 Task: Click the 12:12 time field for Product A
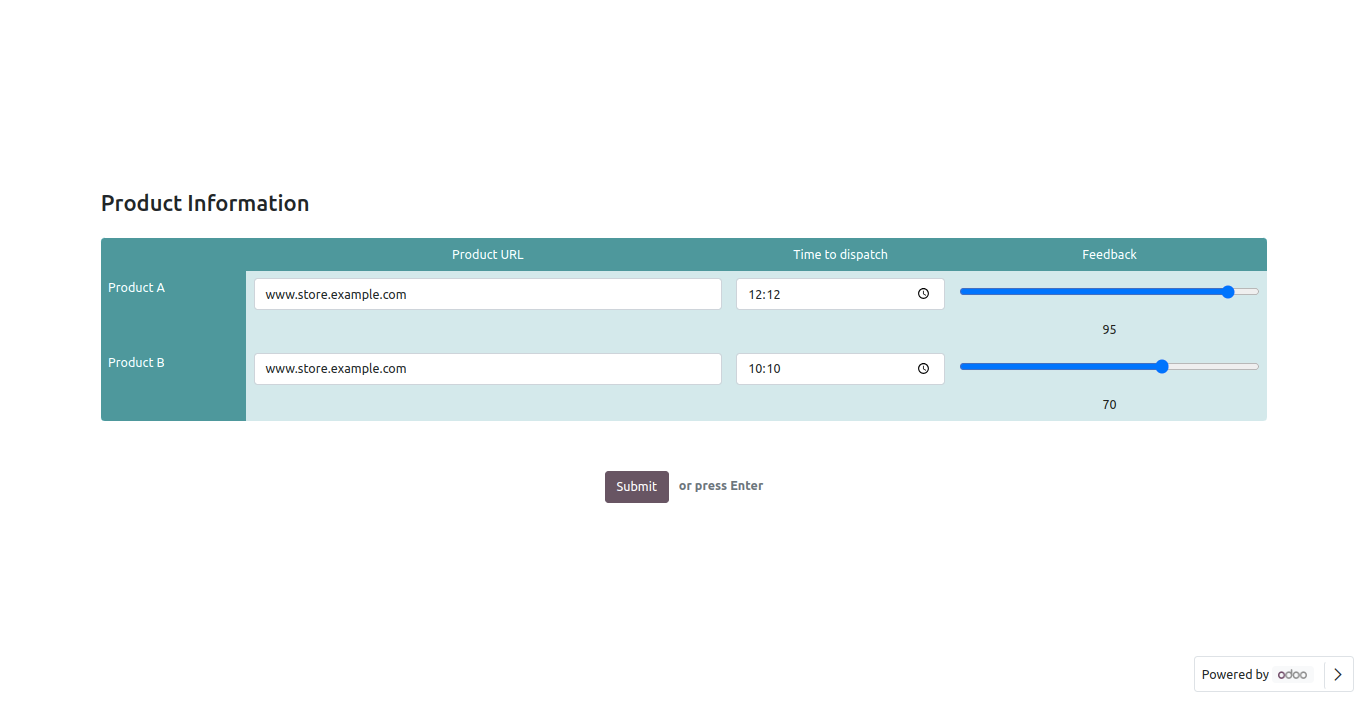tap(840, 294)
